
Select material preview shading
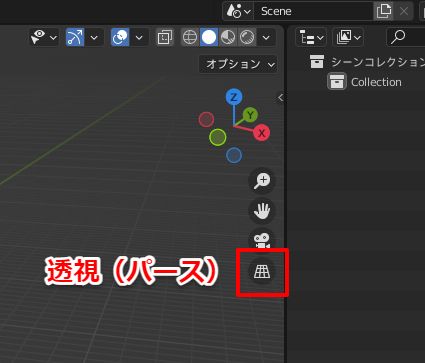[x=228, y=37]
